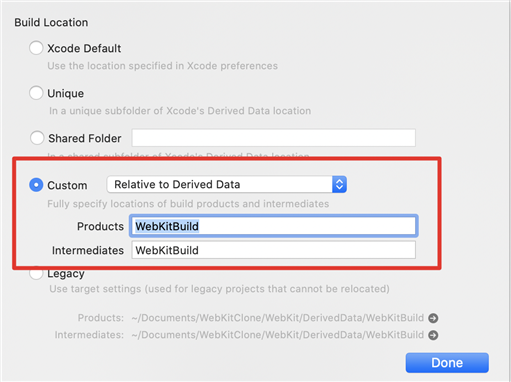Screen dimensions: 511x382
Task: Click the Intermediates DerivedData path text
Action: (278, 334)
